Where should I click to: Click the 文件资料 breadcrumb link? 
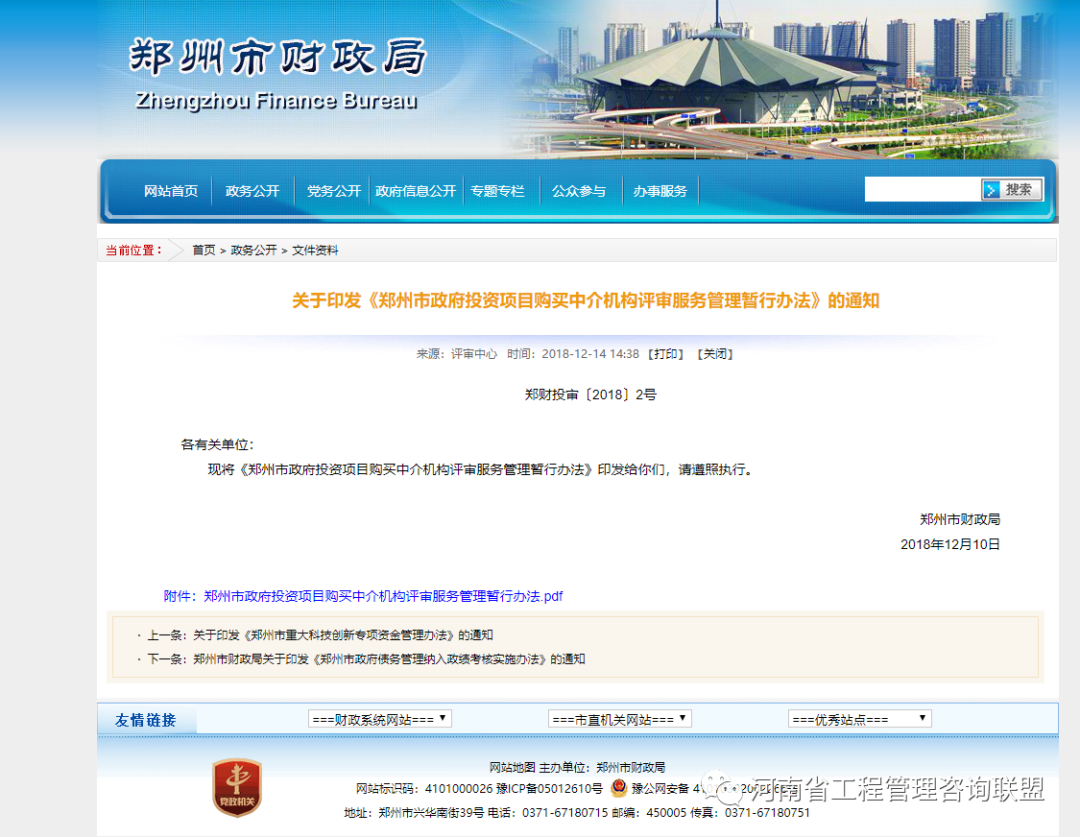[x=315, y=250]
